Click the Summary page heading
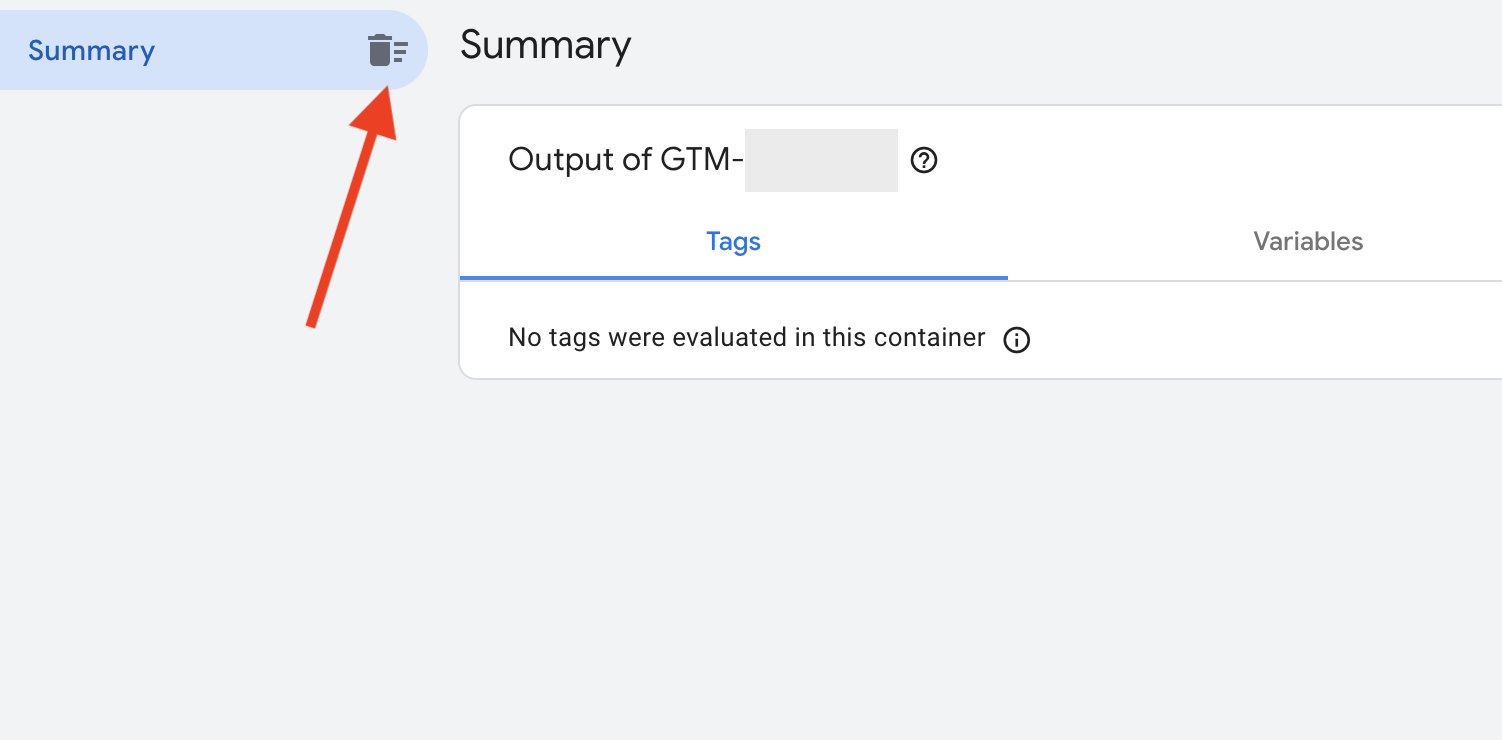This screenshot has width=1502, height=740. (x=545, y=46)
